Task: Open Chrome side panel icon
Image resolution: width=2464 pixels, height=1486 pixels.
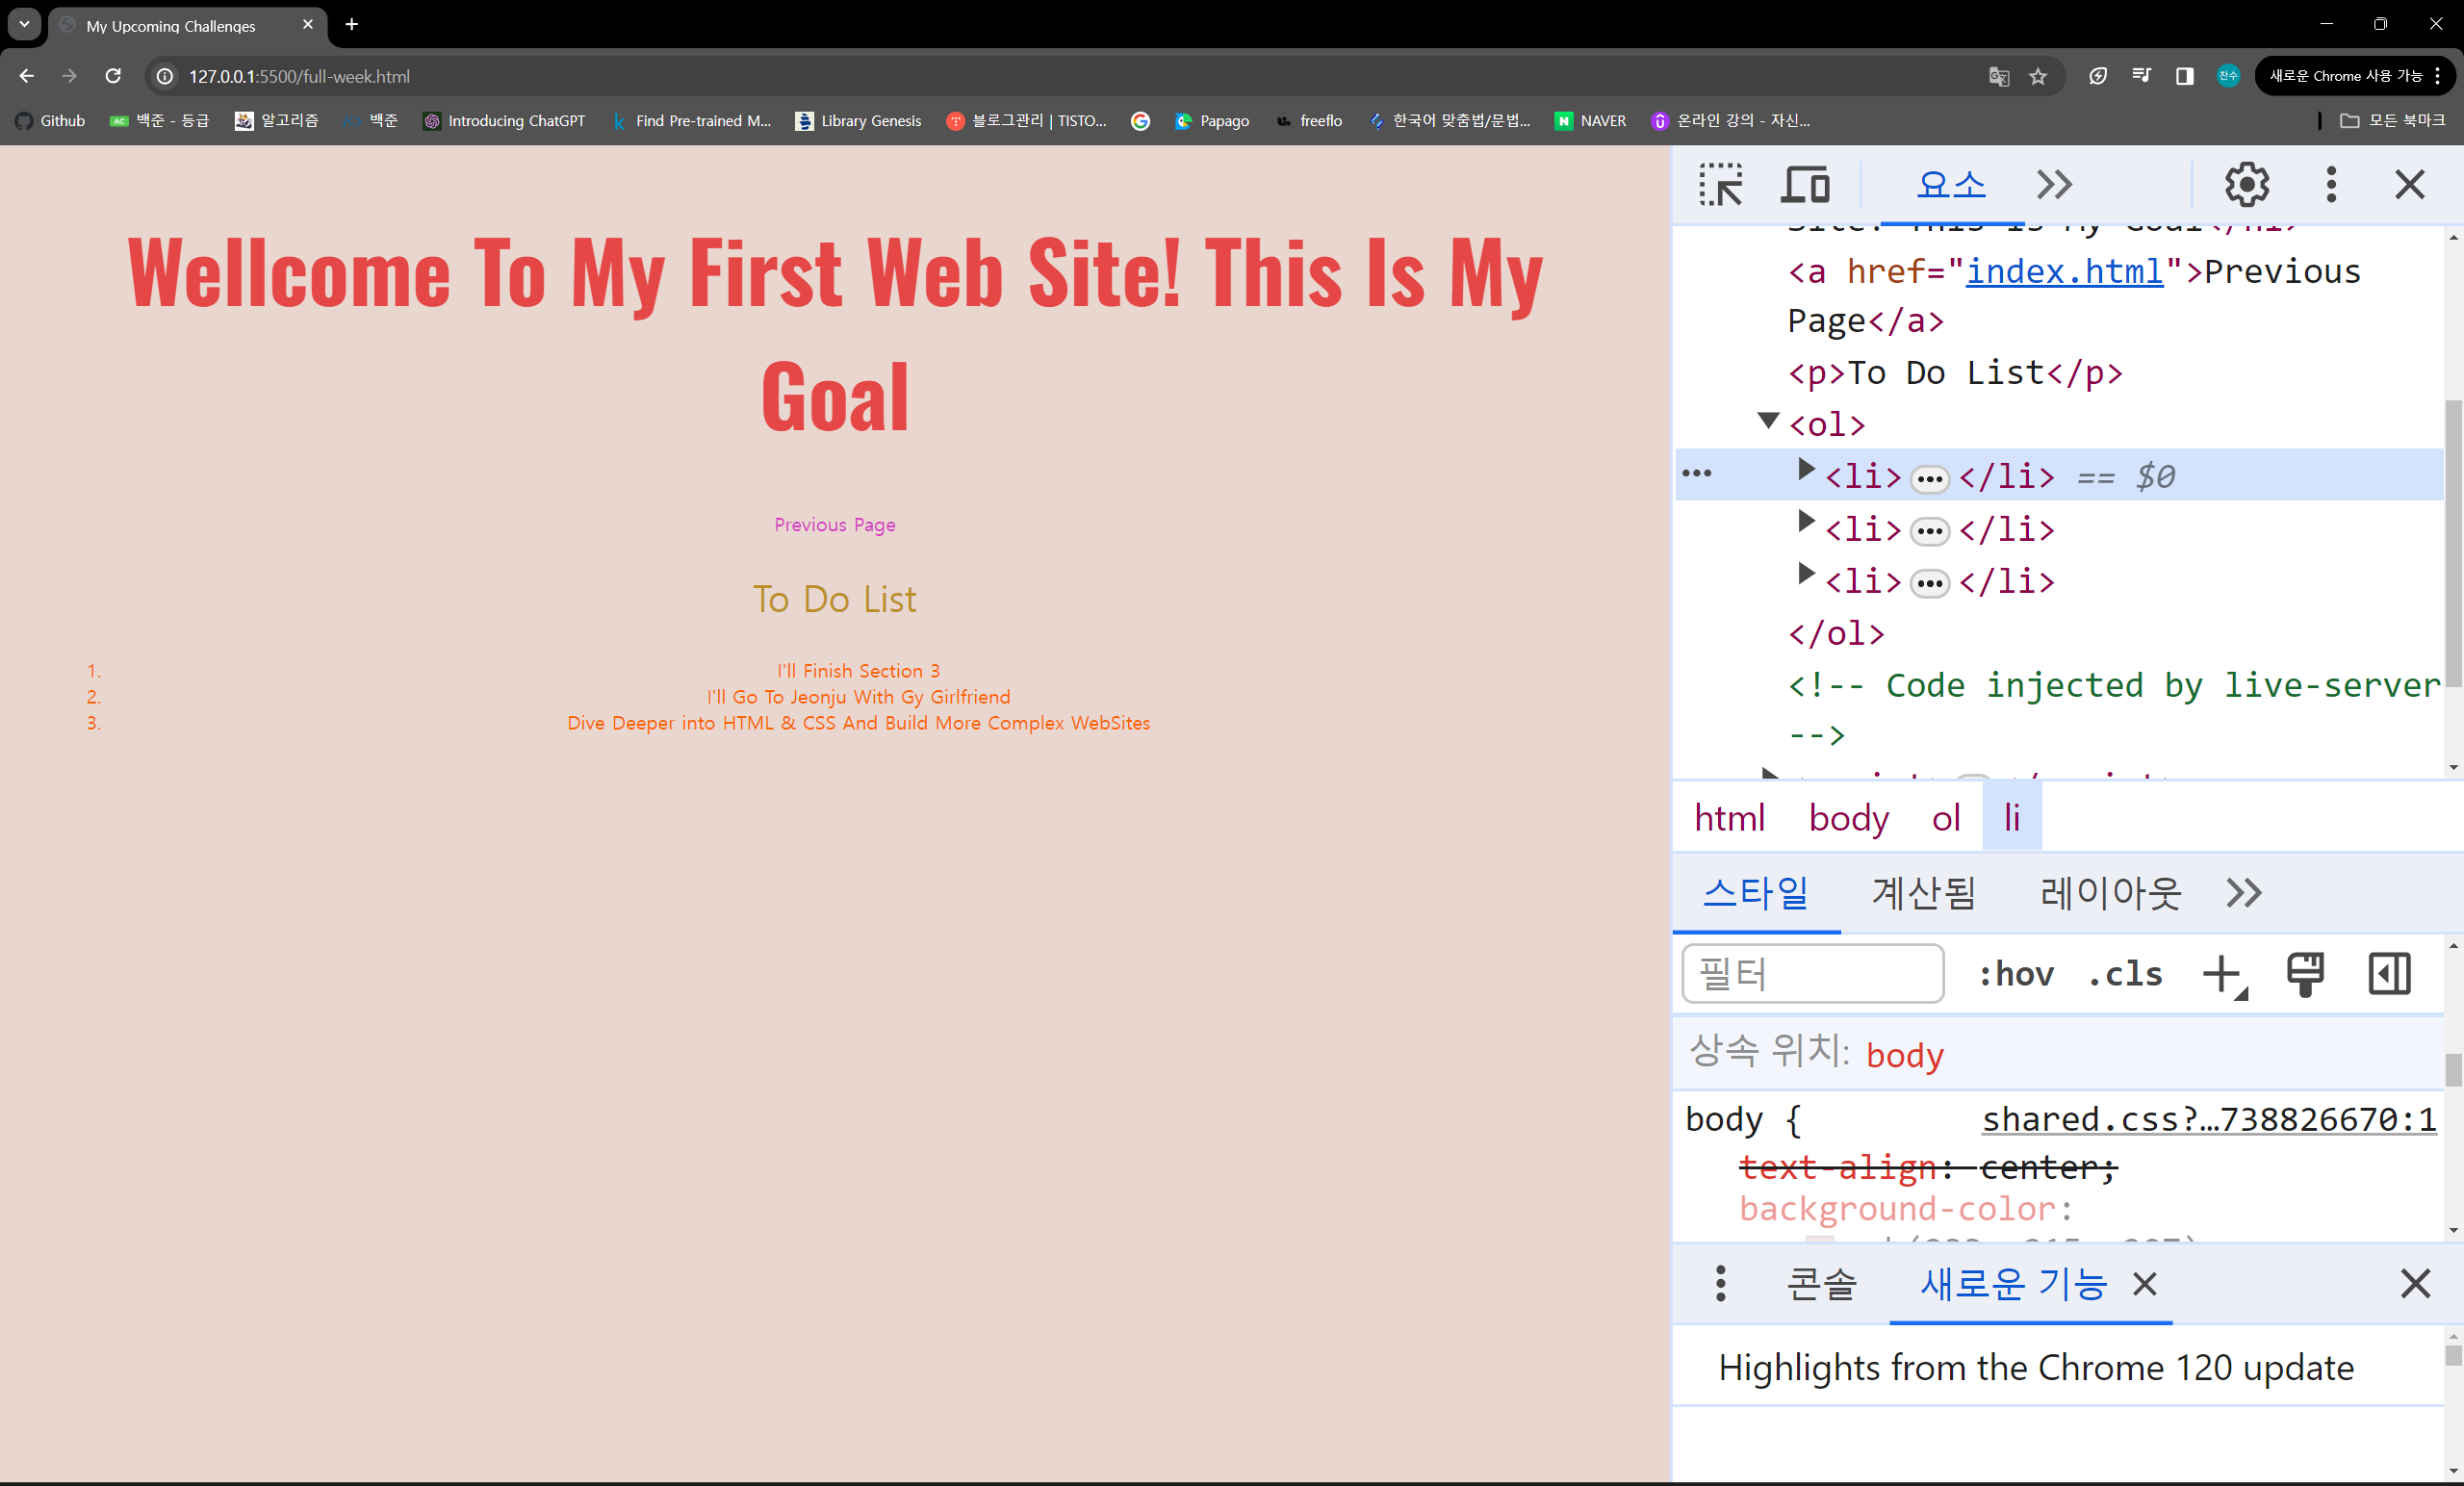Action: [2184, 77]
